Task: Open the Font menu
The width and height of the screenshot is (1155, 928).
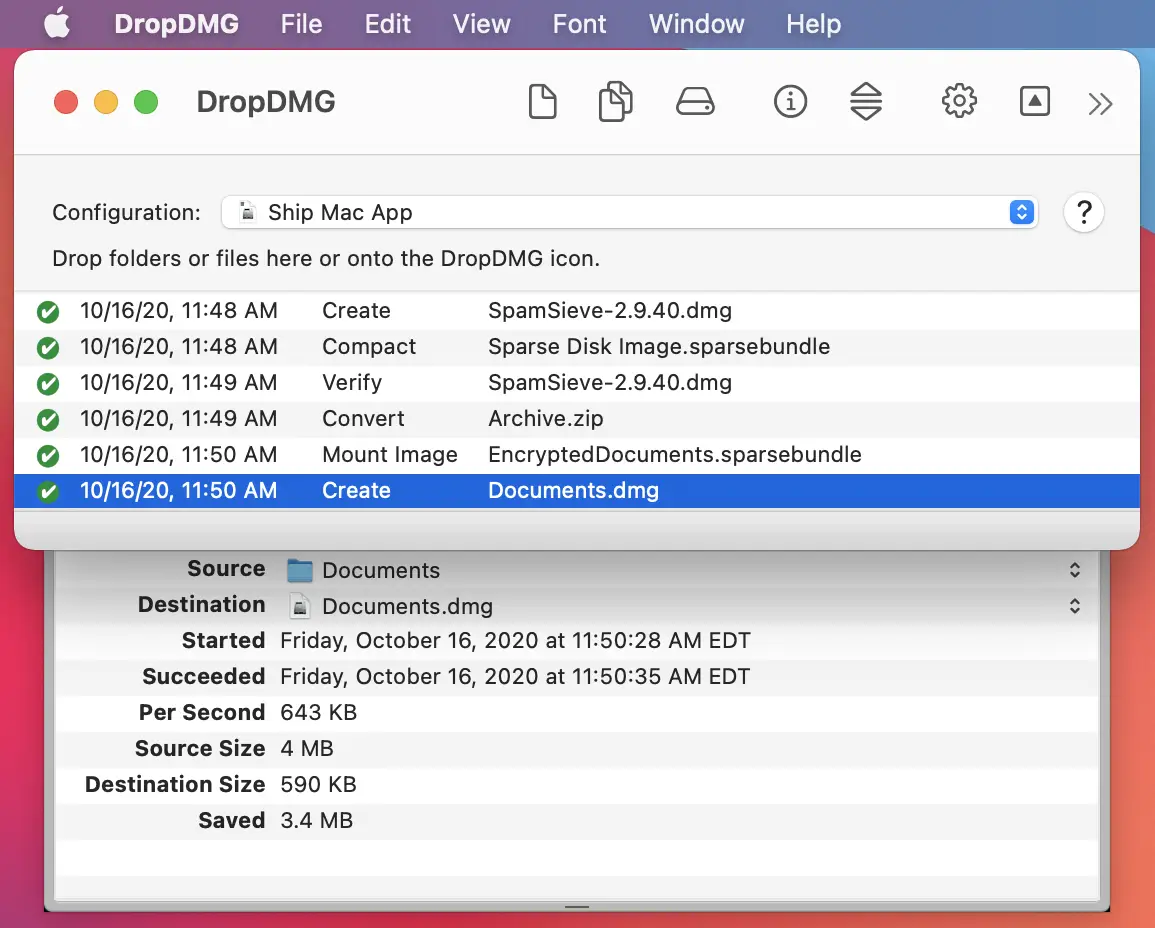Action: (x=579, y=24)
